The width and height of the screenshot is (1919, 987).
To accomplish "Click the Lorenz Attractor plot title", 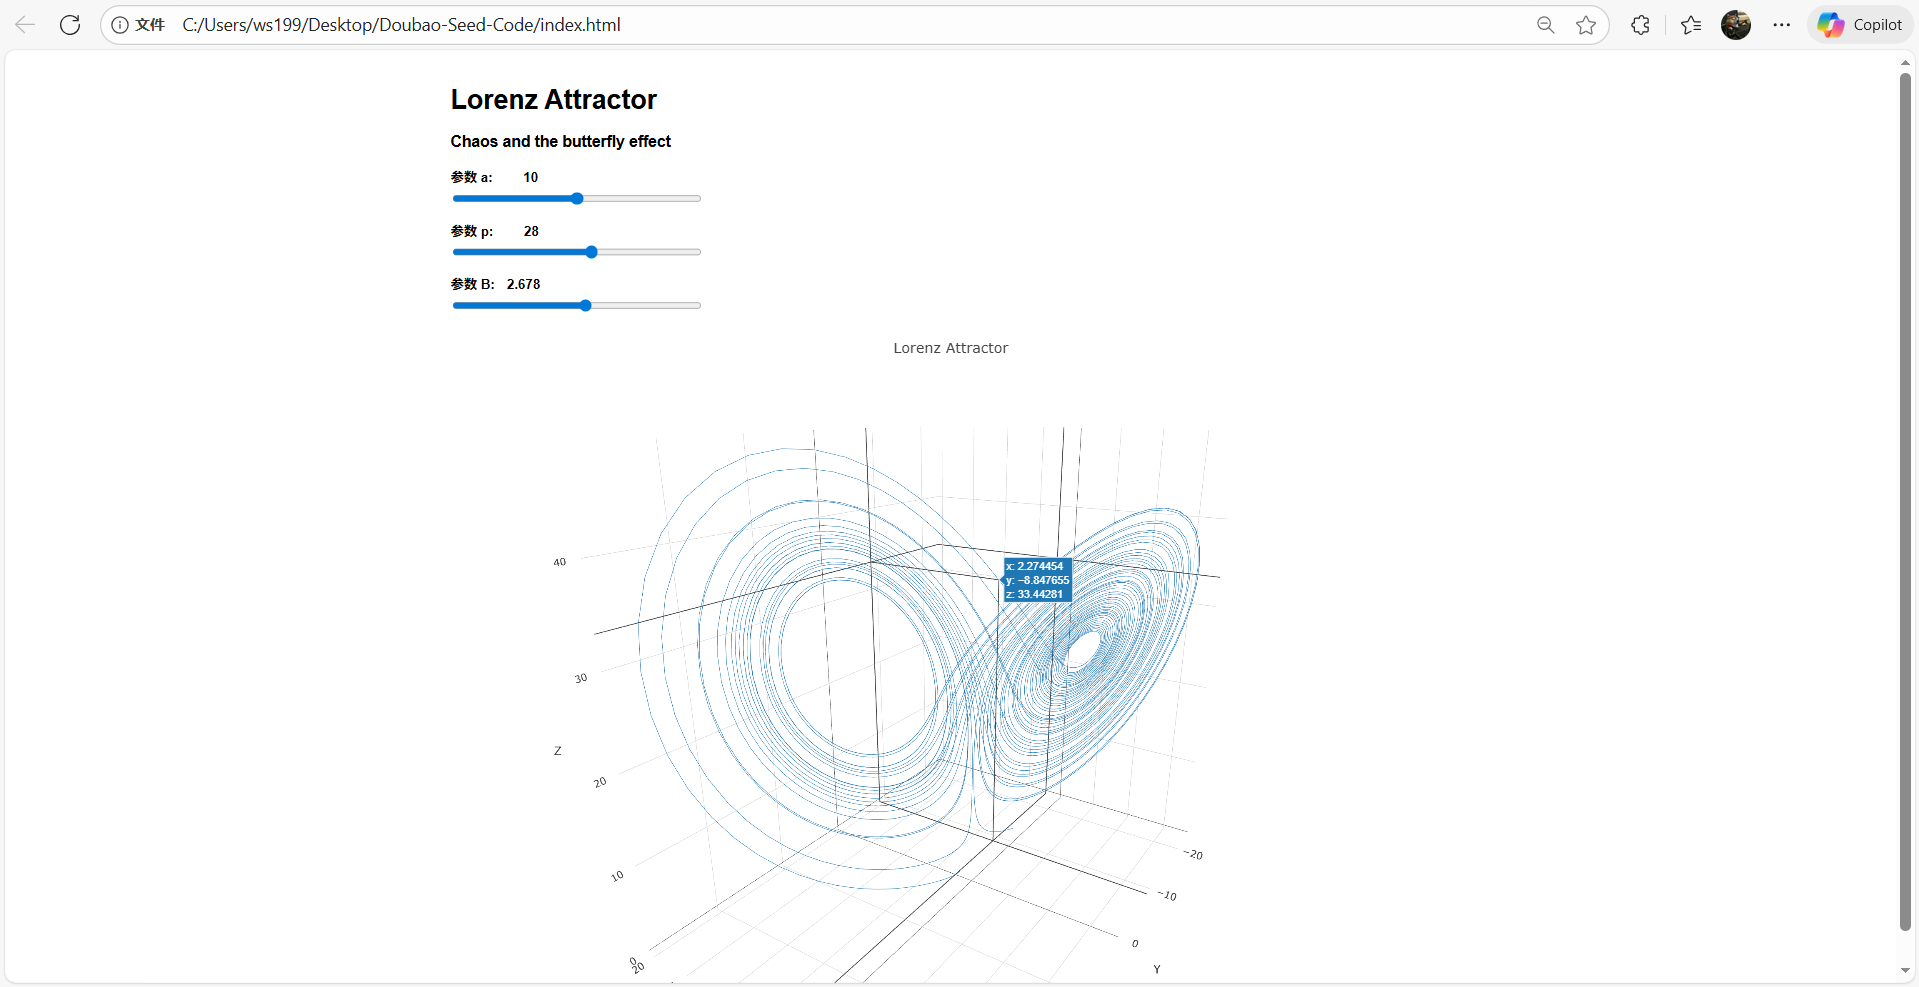I will pos(950,348).
